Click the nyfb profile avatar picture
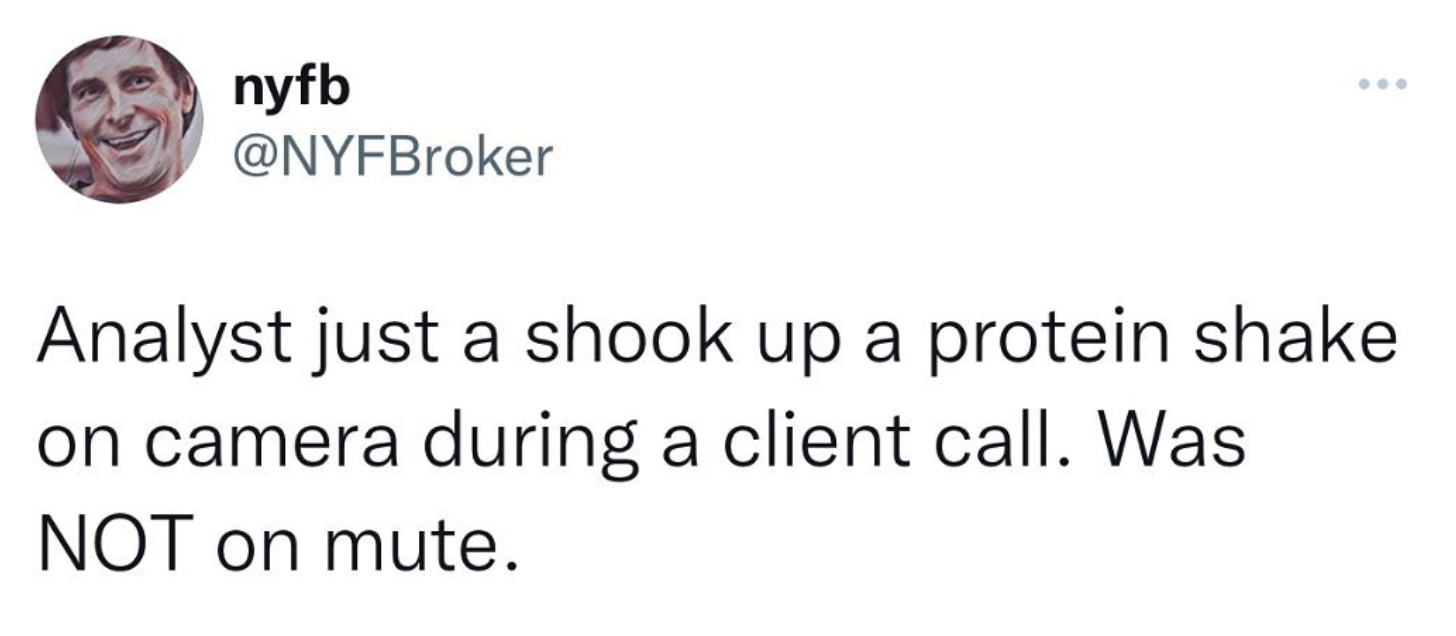The width and height of the screenshot is (1456, 636). (119, 118)
